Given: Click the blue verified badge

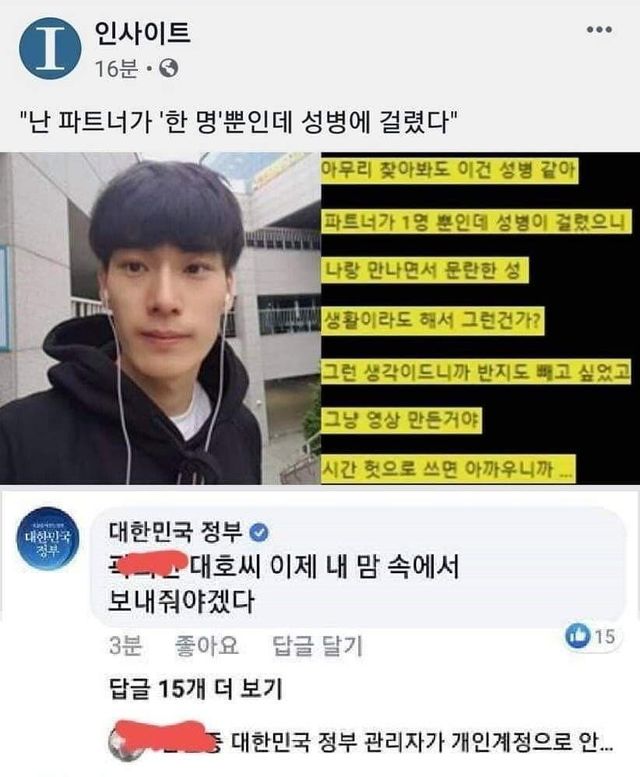Looking at the screenshot, I should [x=259, y=533].
